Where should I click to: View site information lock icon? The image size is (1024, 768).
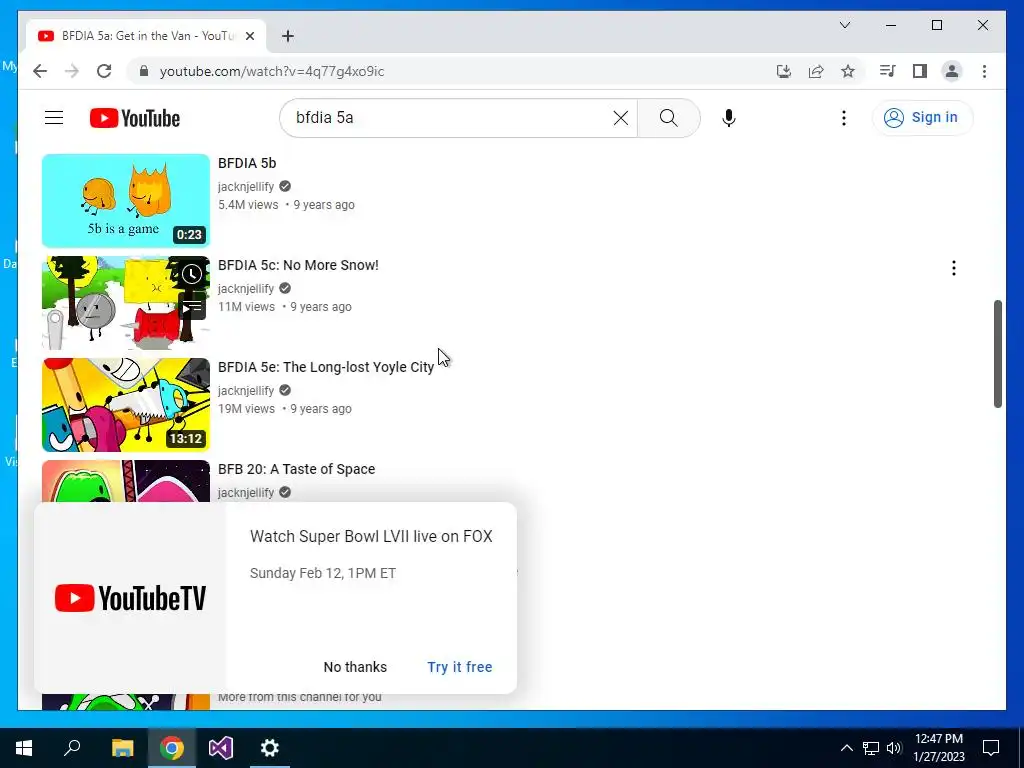[144, 71]
